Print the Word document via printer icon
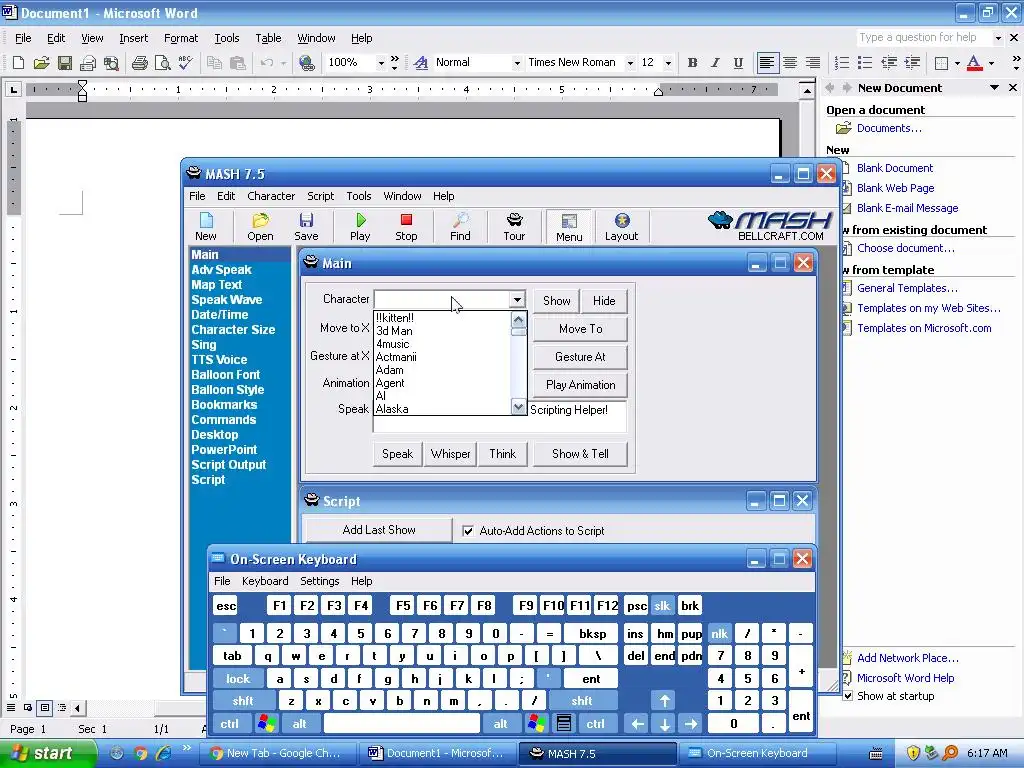 click(x=139, y=63)
